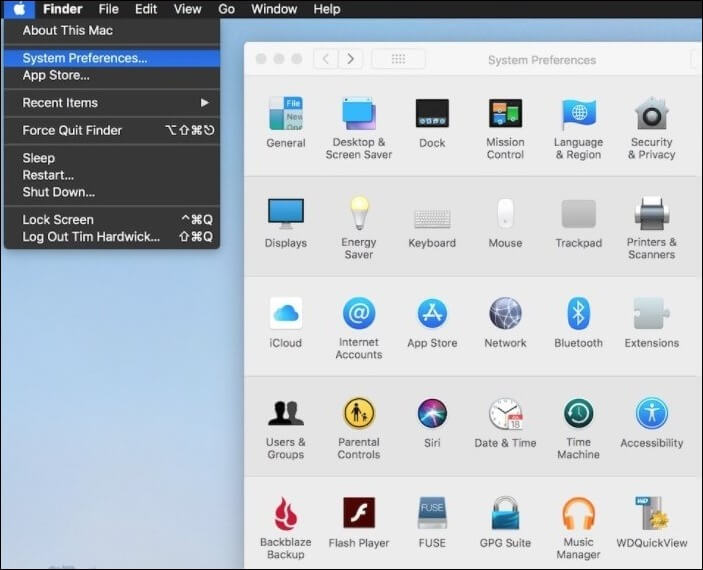Choose App Store… from Apple menu
703x570 pixels.
(112, 75)
